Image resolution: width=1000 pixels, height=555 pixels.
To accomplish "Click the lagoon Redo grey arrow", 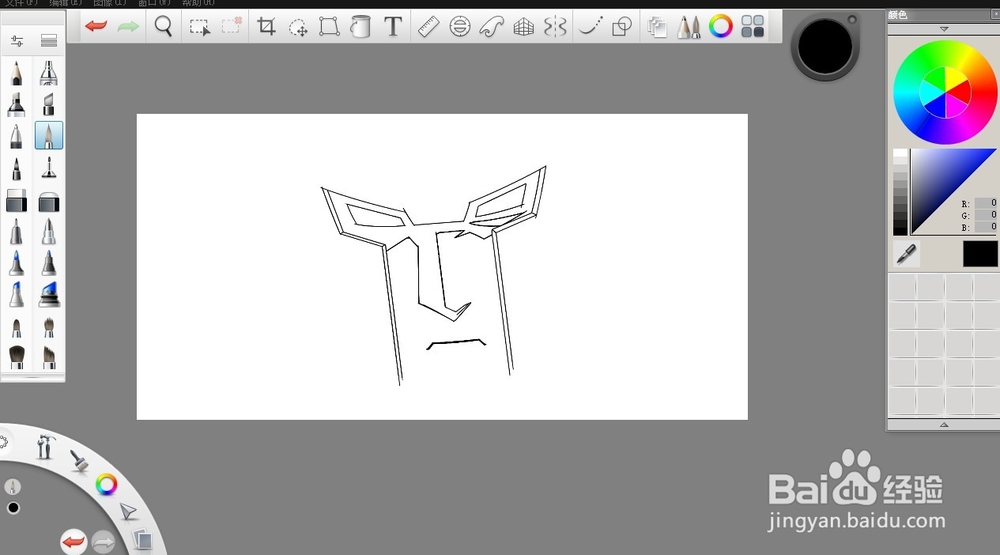I will pos(103,542).
